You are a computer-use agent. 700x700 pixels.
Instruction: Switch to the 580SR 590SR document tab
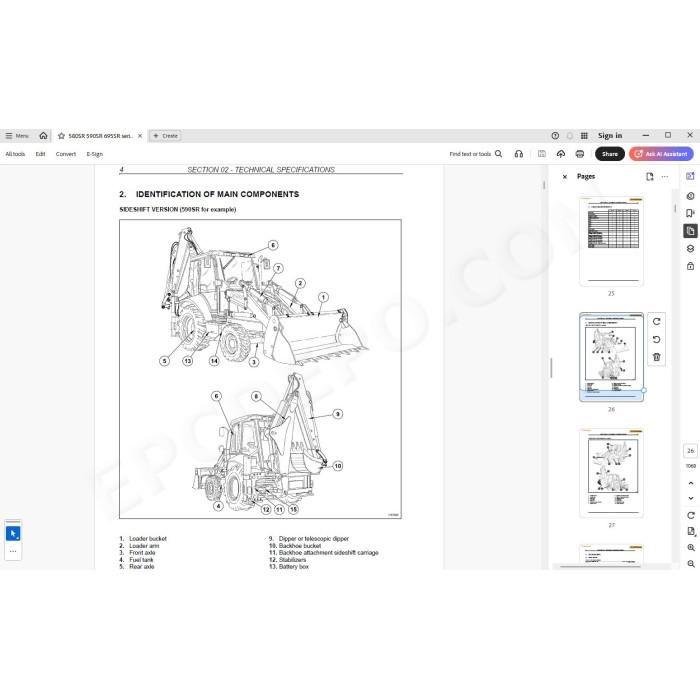(x=100, y=136)
